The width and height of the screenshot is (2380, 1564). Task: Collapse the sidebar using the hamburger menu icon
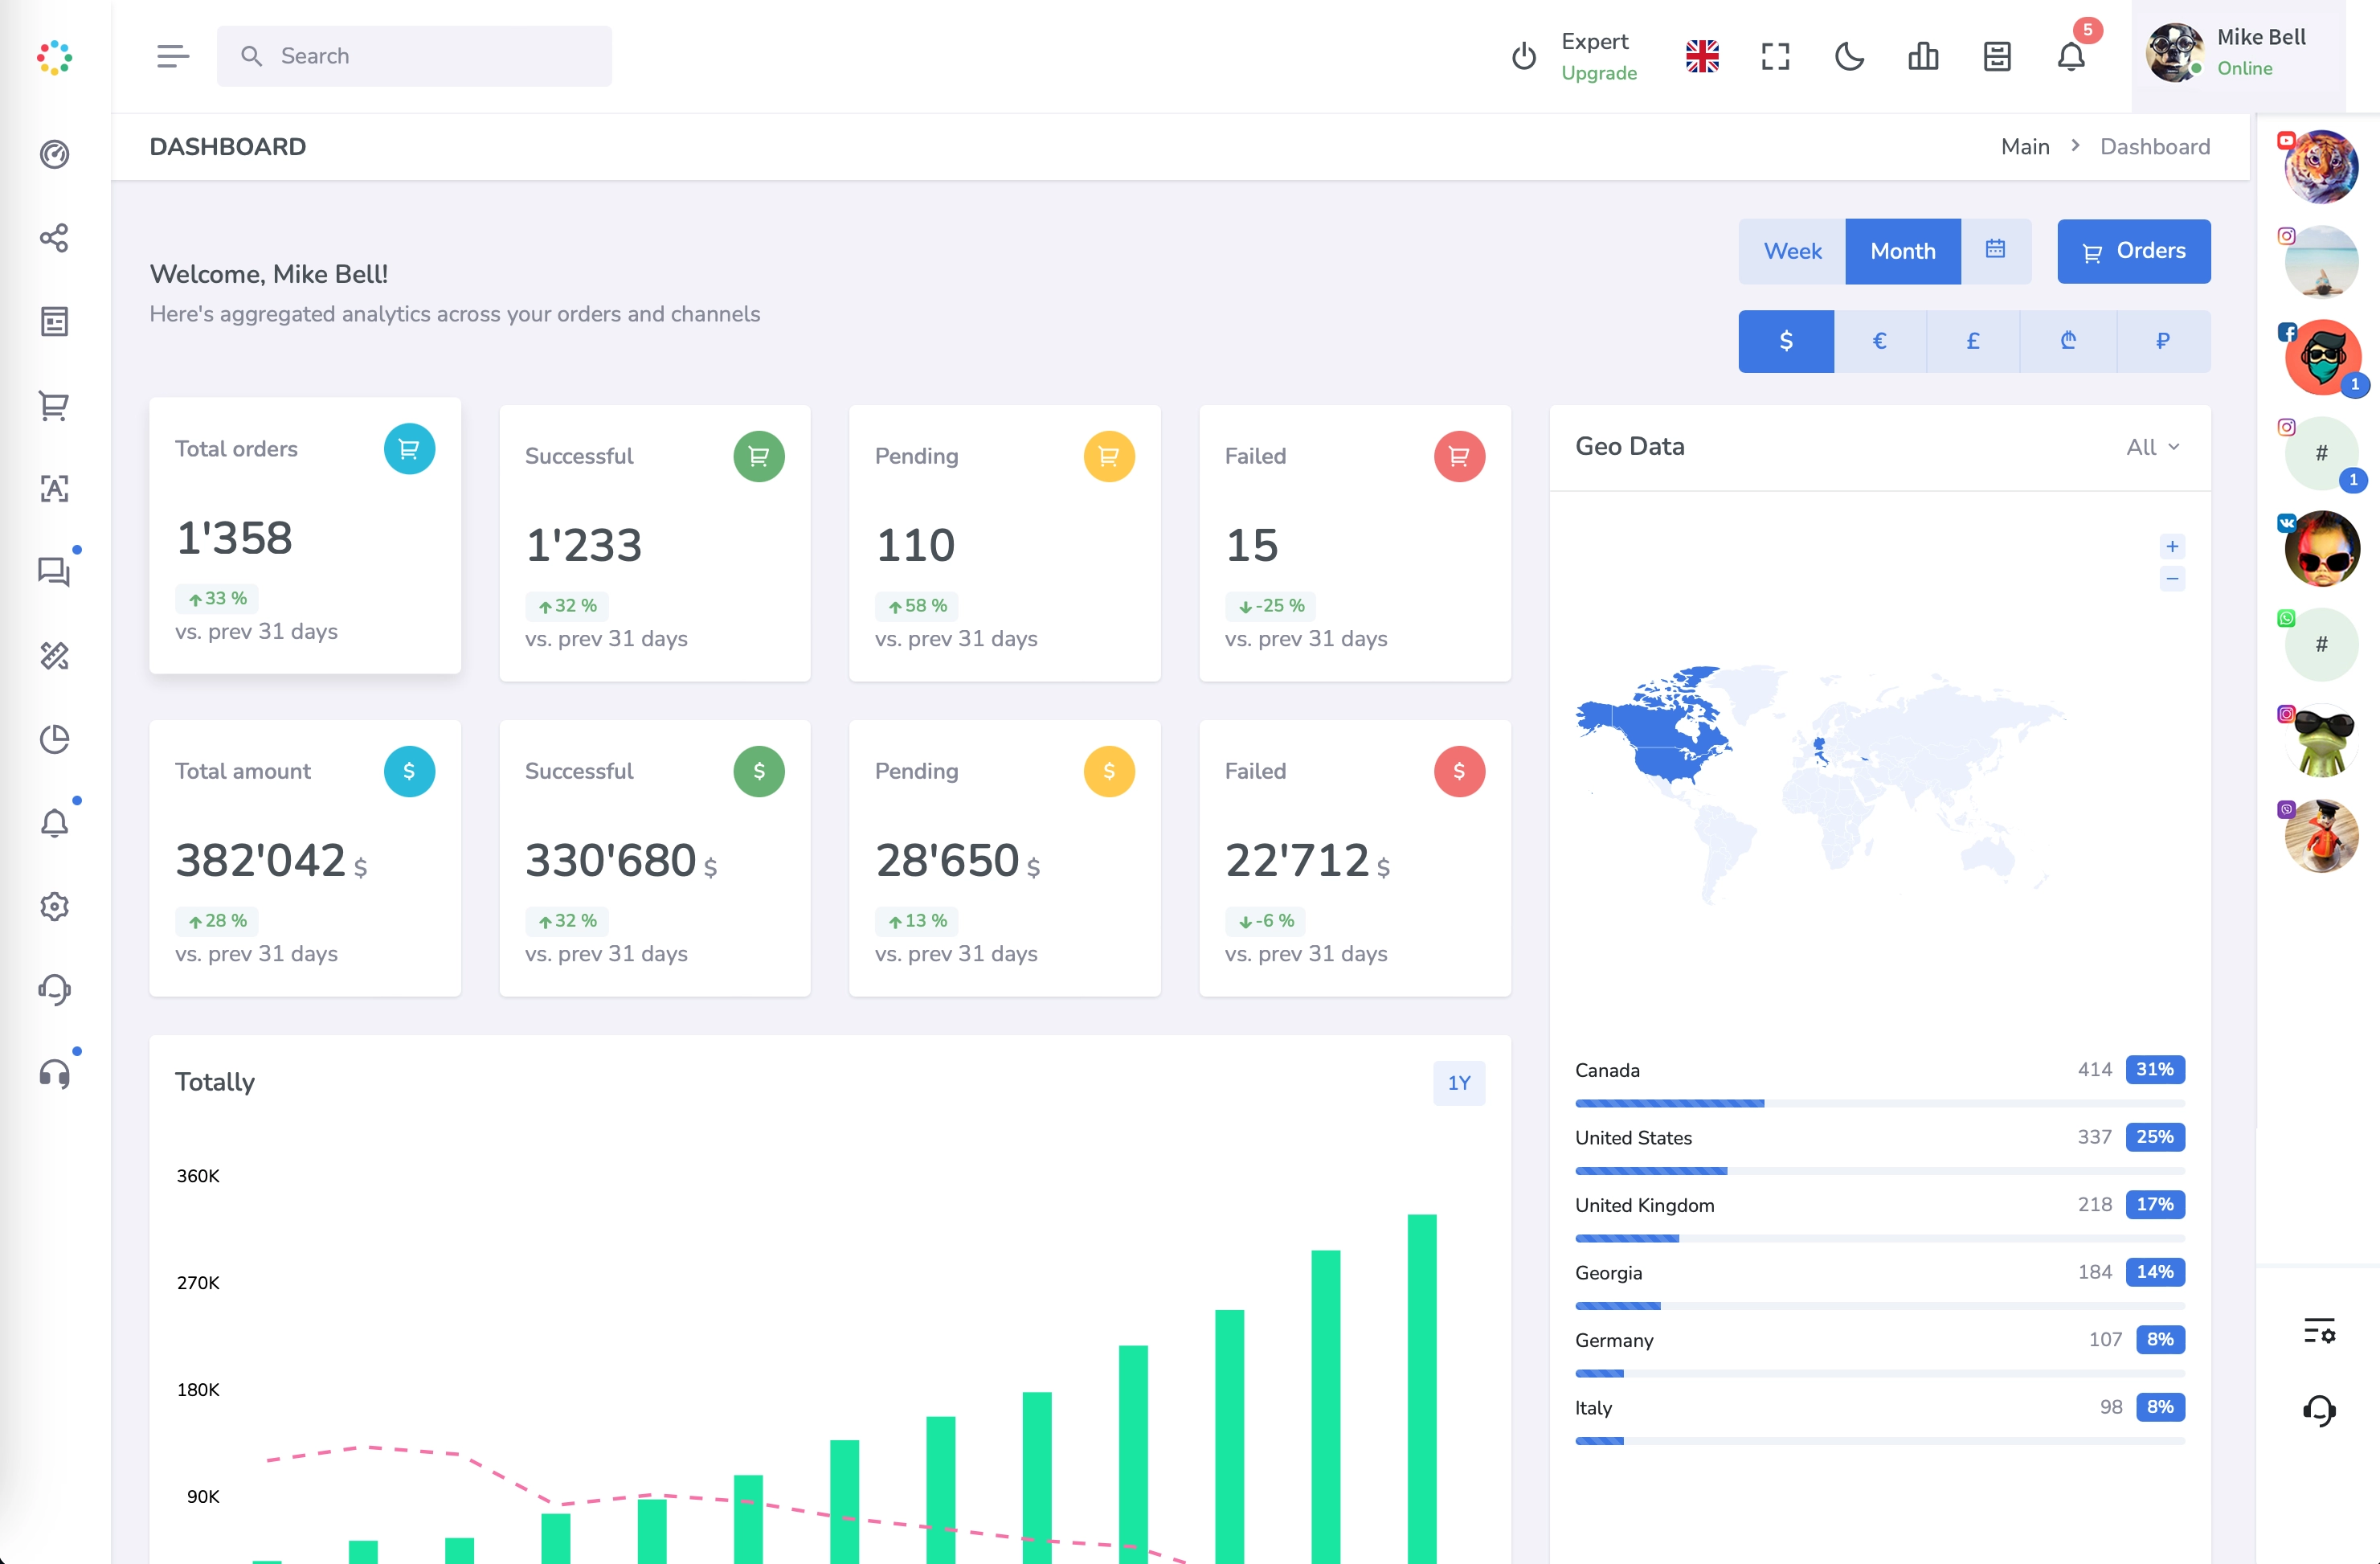172,56
